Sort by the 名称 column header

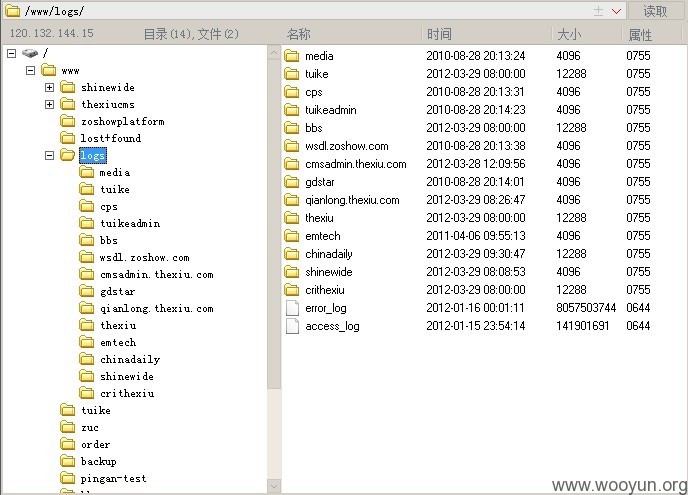click(x=298, y=34)
